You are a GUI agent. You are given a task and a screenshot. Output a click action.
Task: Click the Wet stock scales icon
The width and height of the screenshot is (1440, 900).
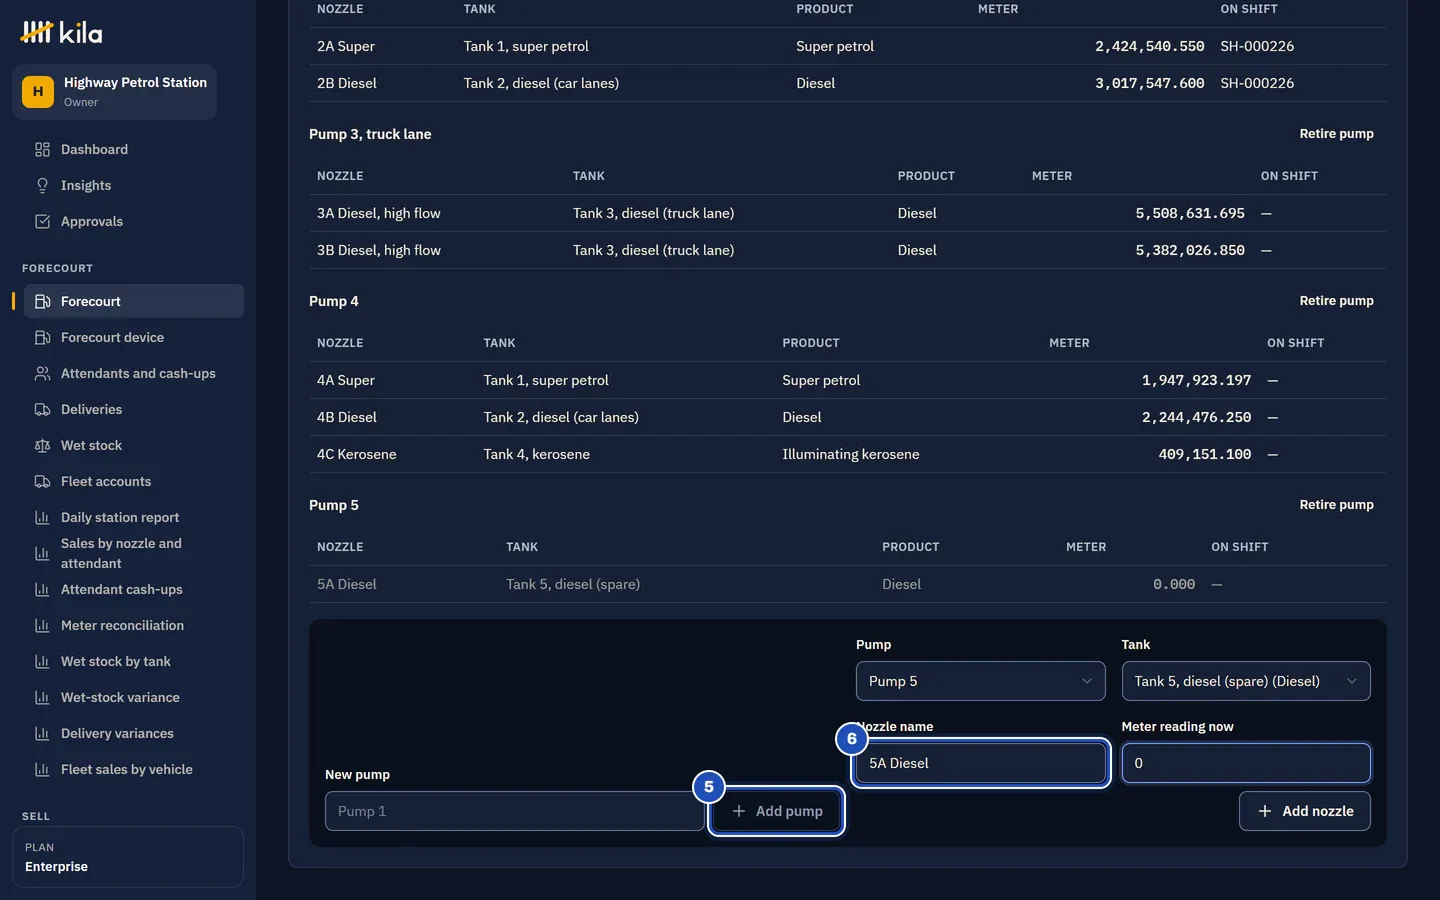42,445
